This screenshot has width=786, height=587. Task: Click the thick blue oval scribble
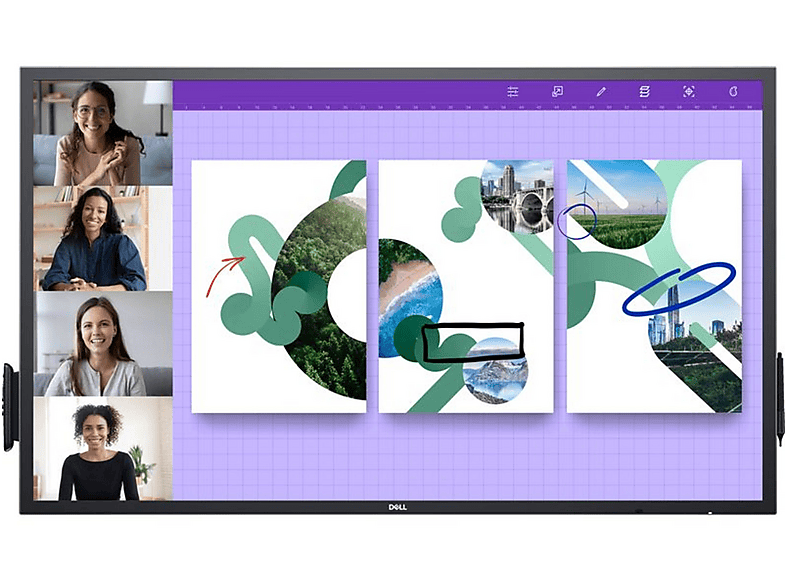[679, 289]
